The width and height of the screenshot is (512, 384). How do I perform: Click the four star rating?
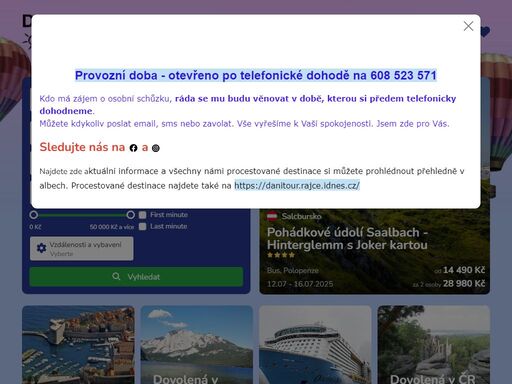[281, 255]
